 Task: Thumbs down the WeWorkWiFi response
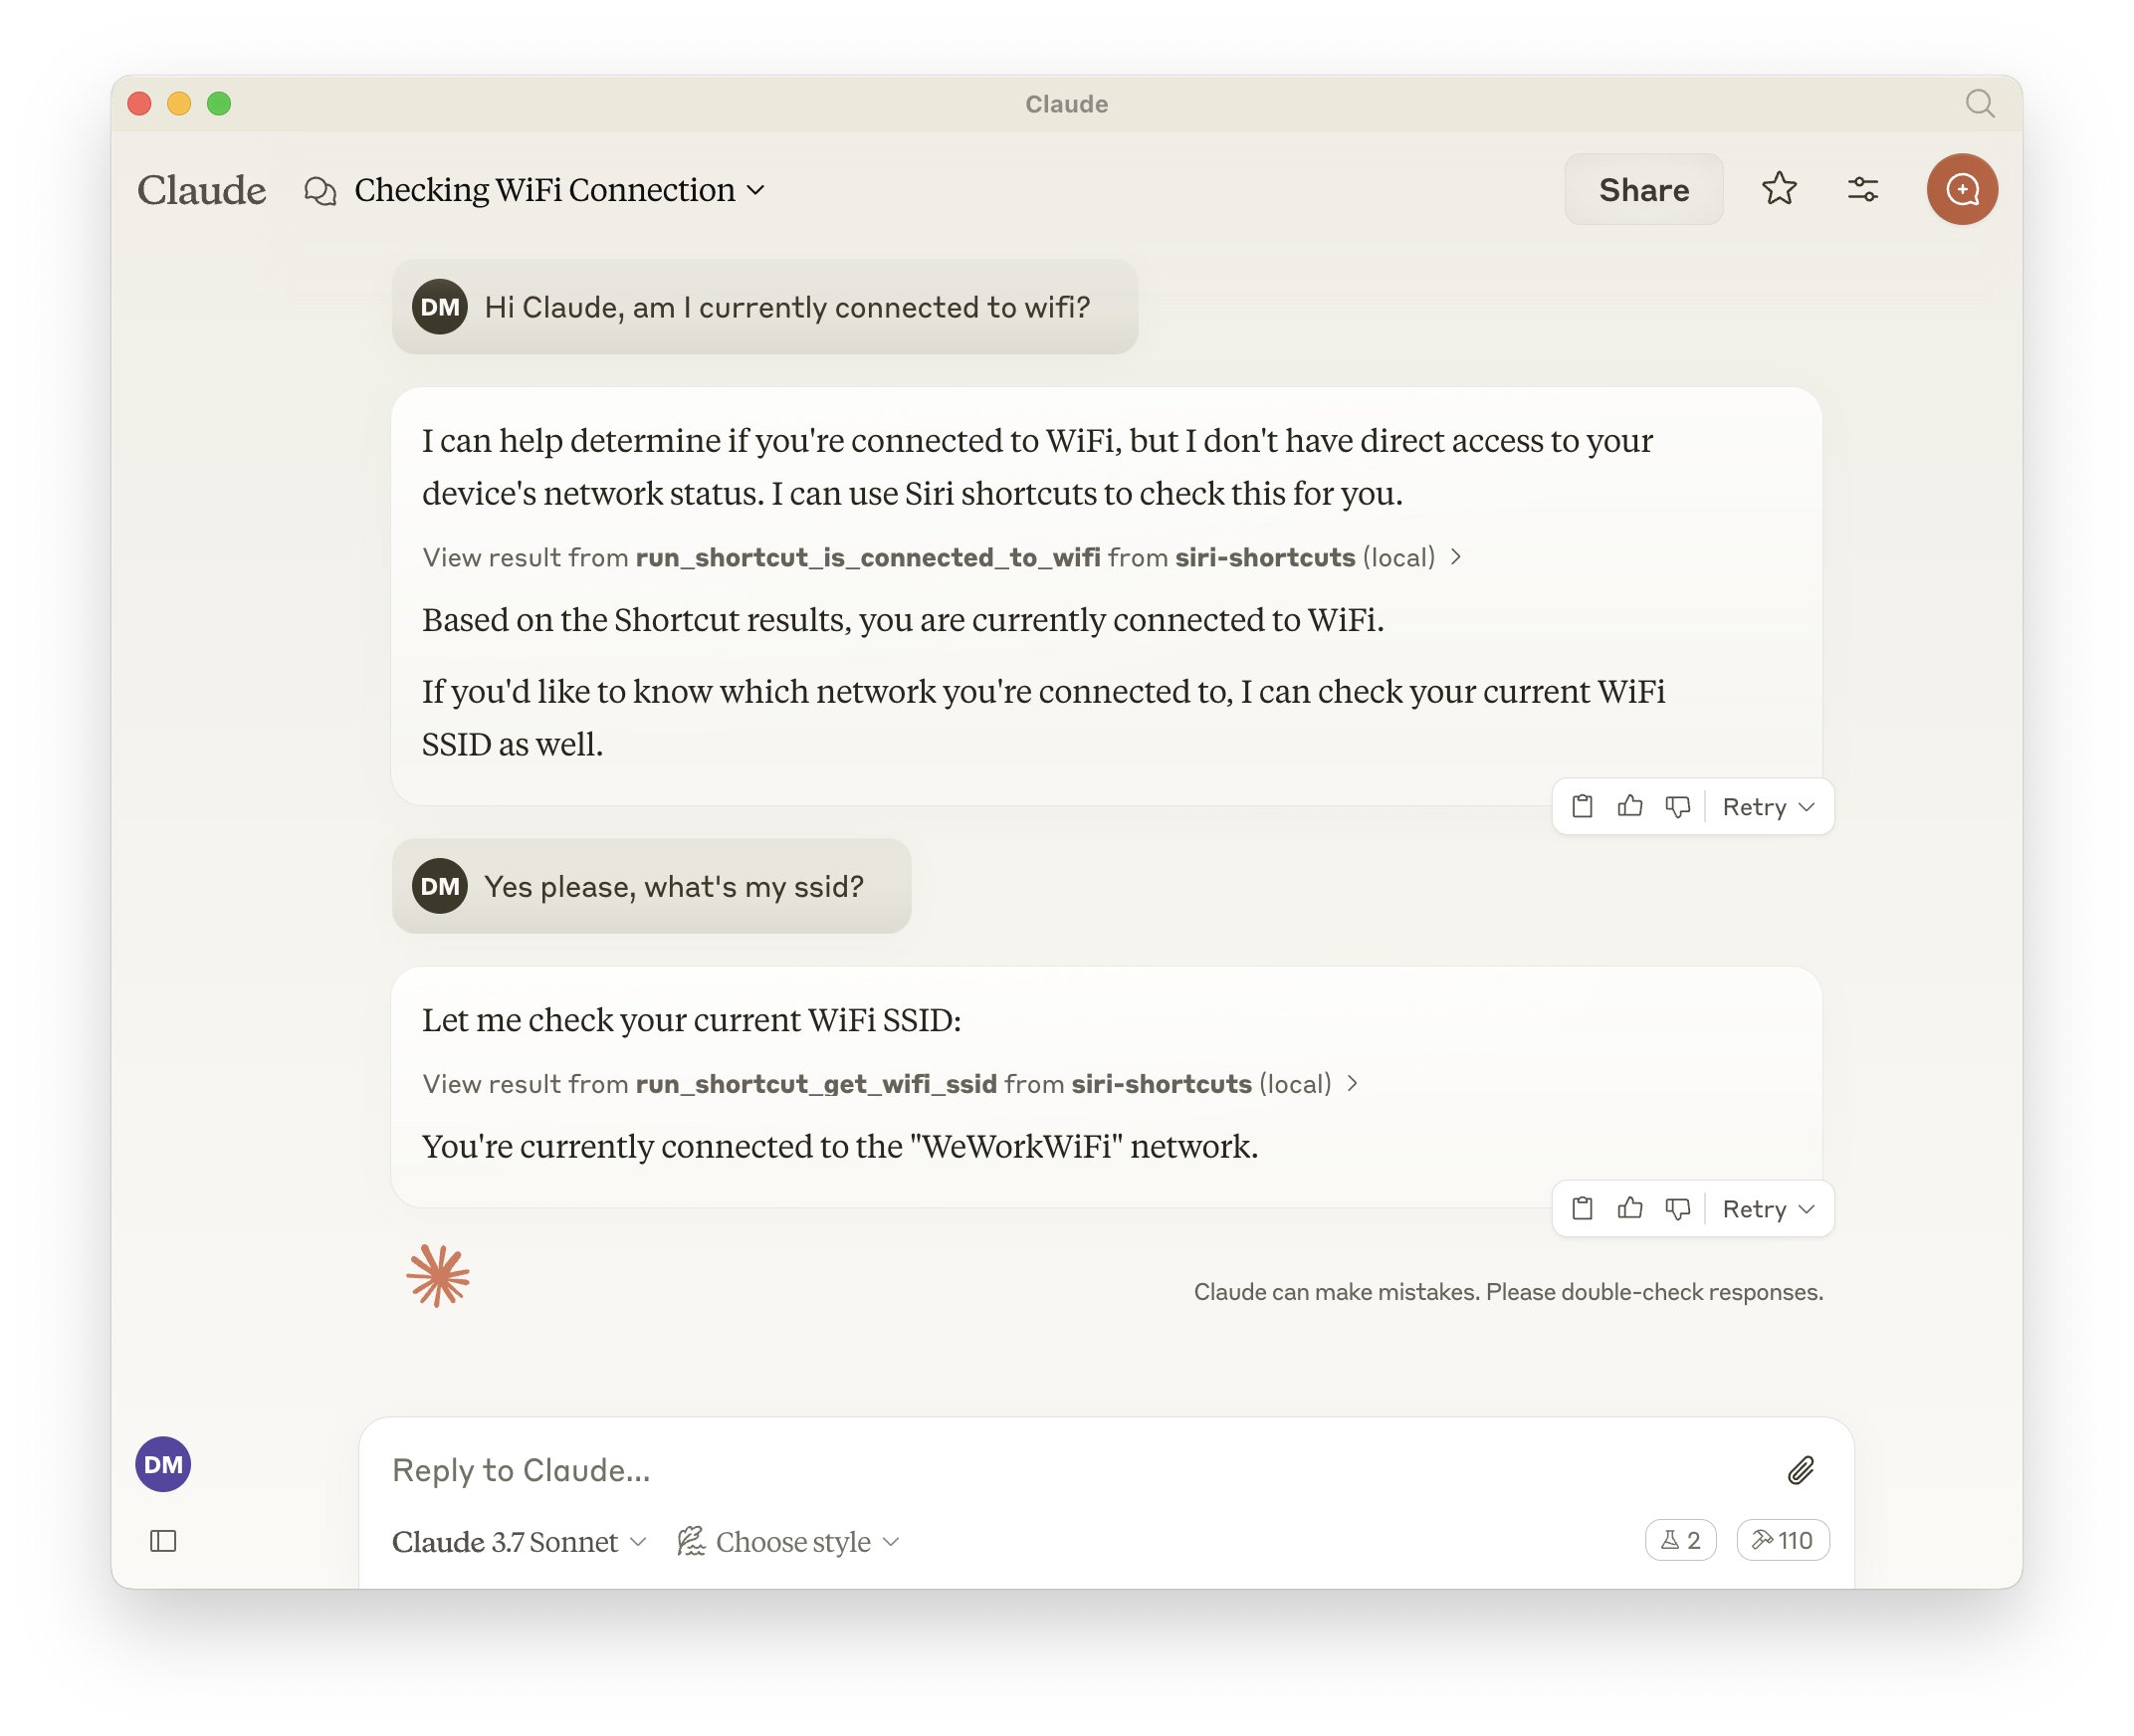point(1677,1208)
